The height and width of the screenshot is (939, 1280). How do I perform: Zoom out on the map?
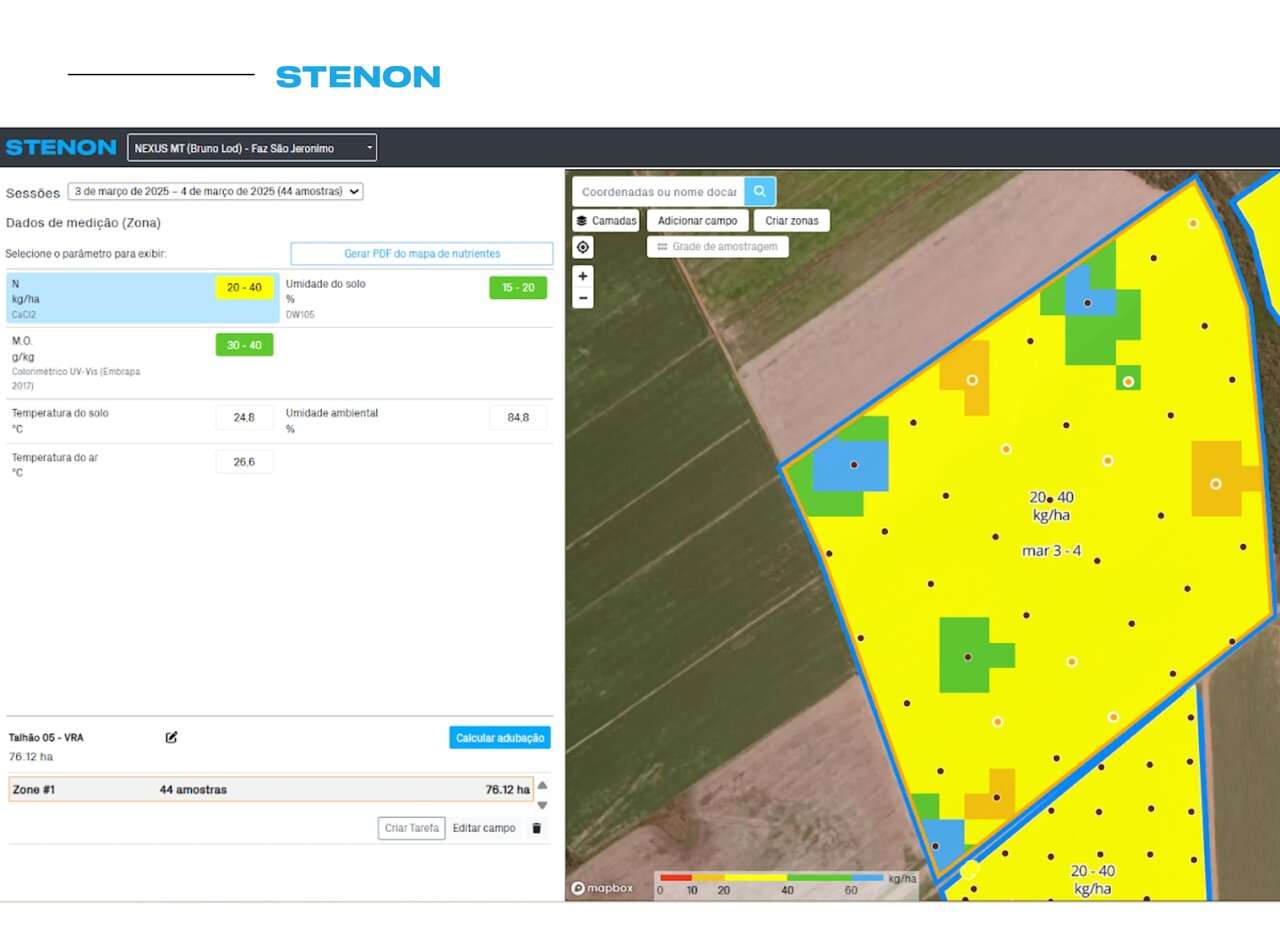pos(583,298)
